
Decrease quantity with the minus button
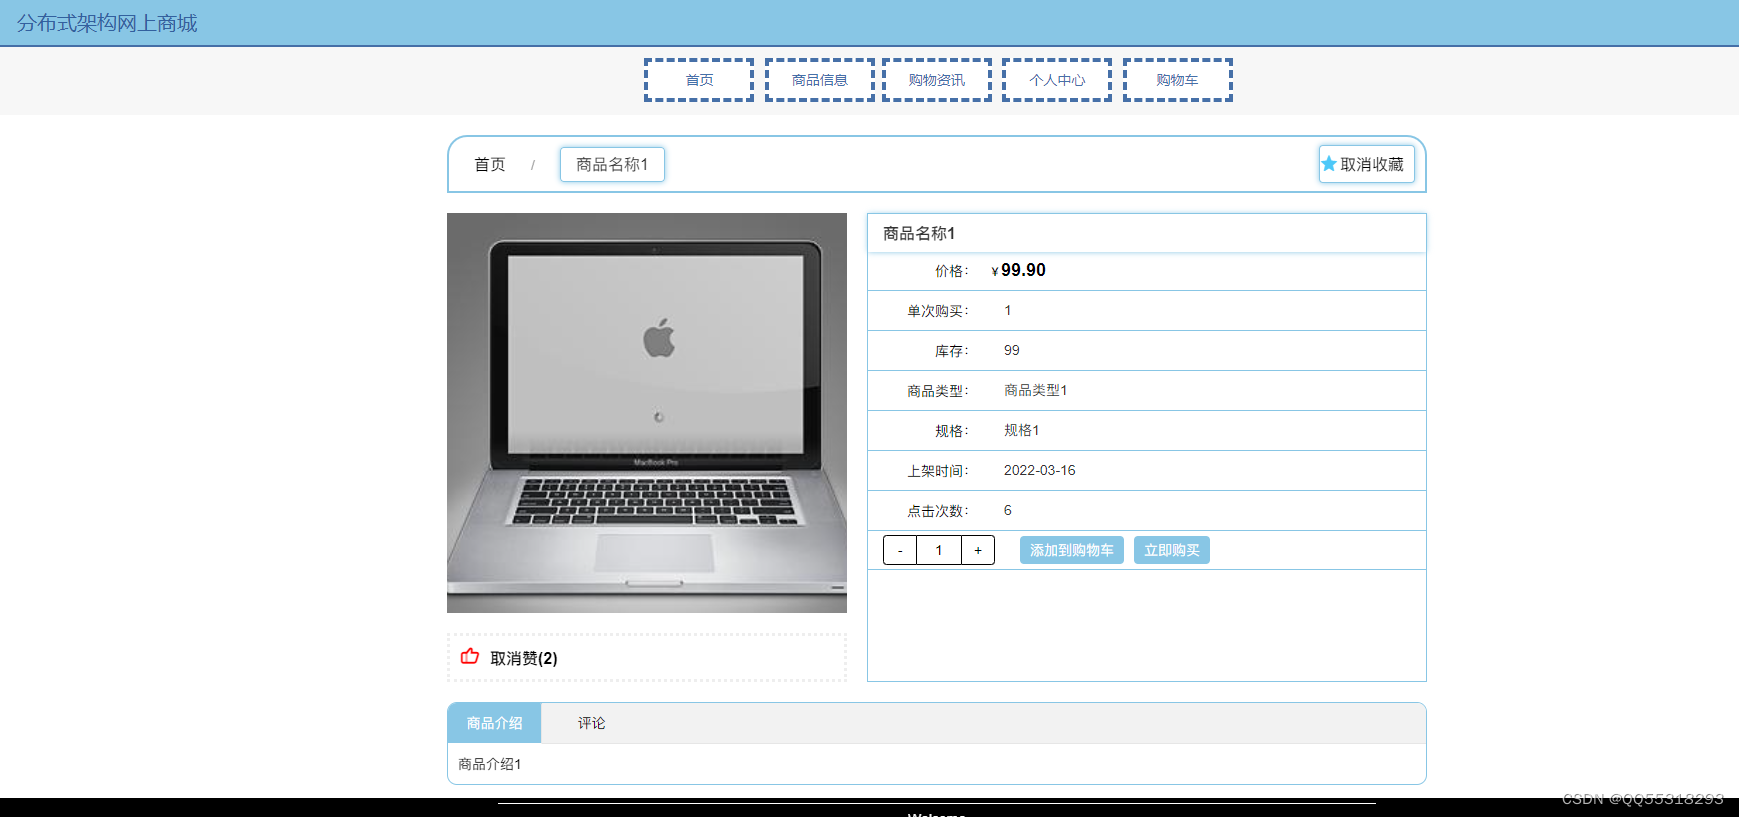pos(900,550)
